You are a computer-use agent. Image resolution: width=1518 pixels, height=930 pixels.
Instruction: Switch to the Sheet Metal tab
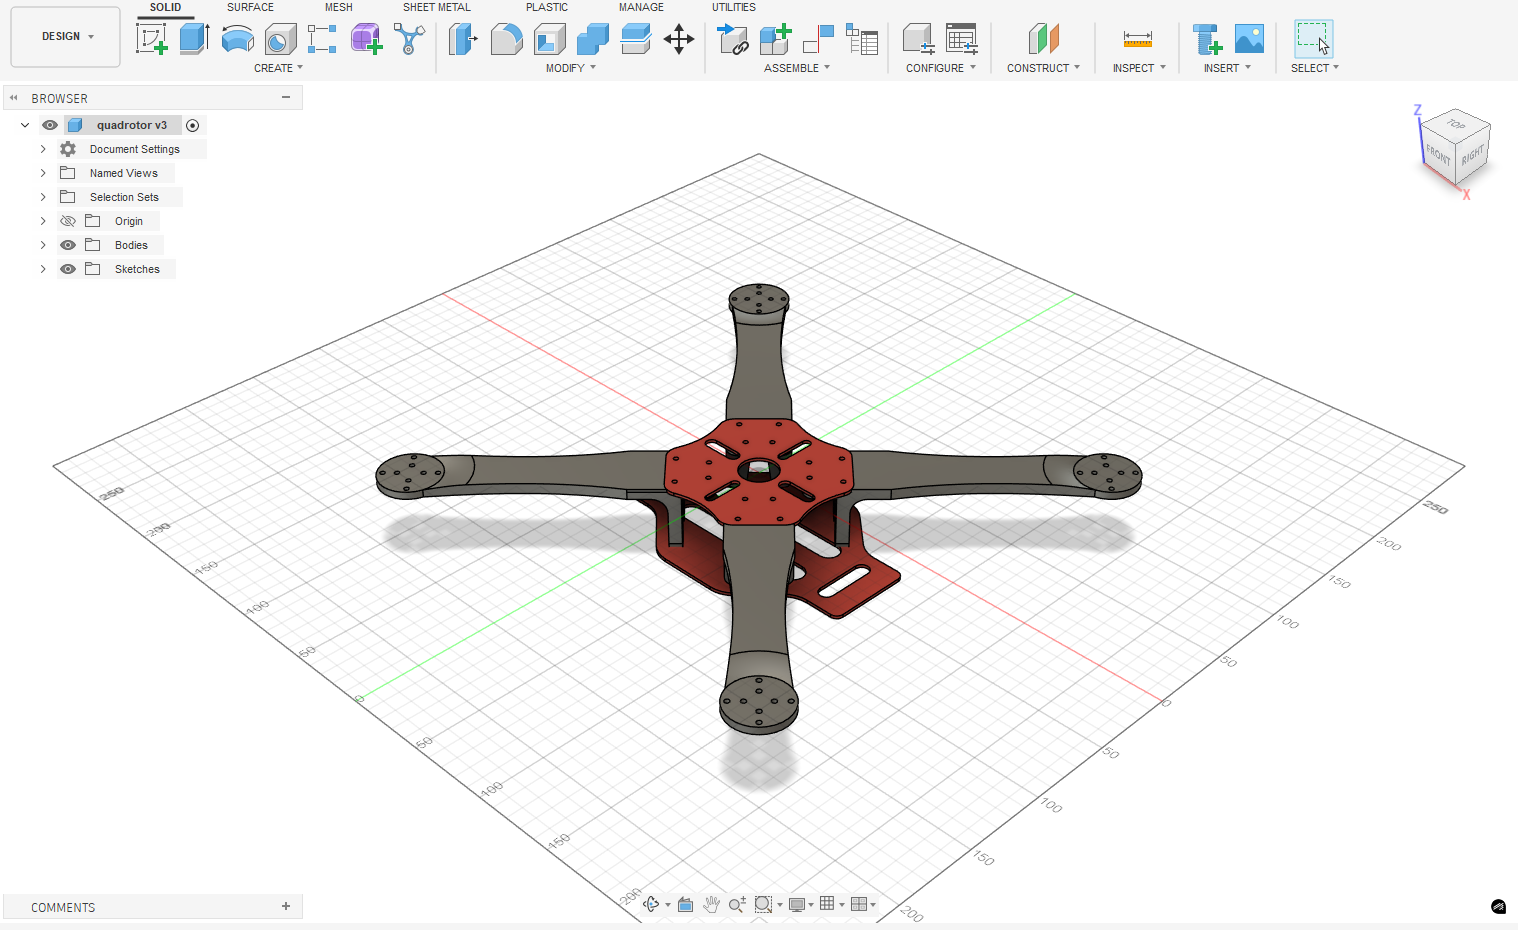437,7
